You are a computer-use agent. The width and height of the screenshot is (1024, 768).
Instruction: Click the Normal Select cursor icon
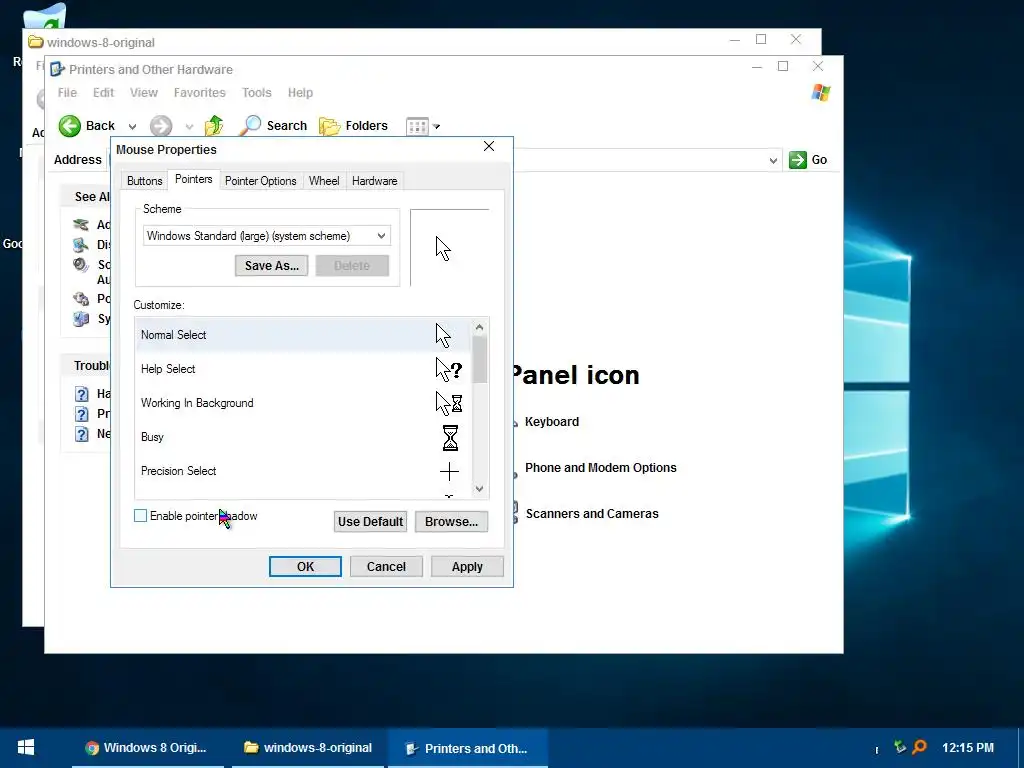point(443,335)
